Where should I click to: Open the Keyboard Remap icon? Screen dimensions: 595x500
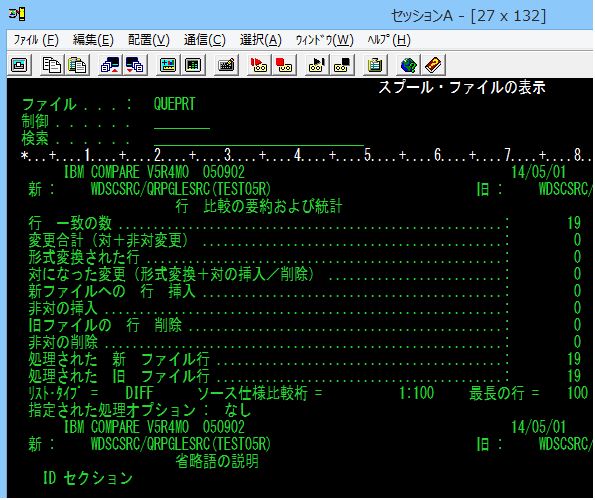[x=226, y=65]
